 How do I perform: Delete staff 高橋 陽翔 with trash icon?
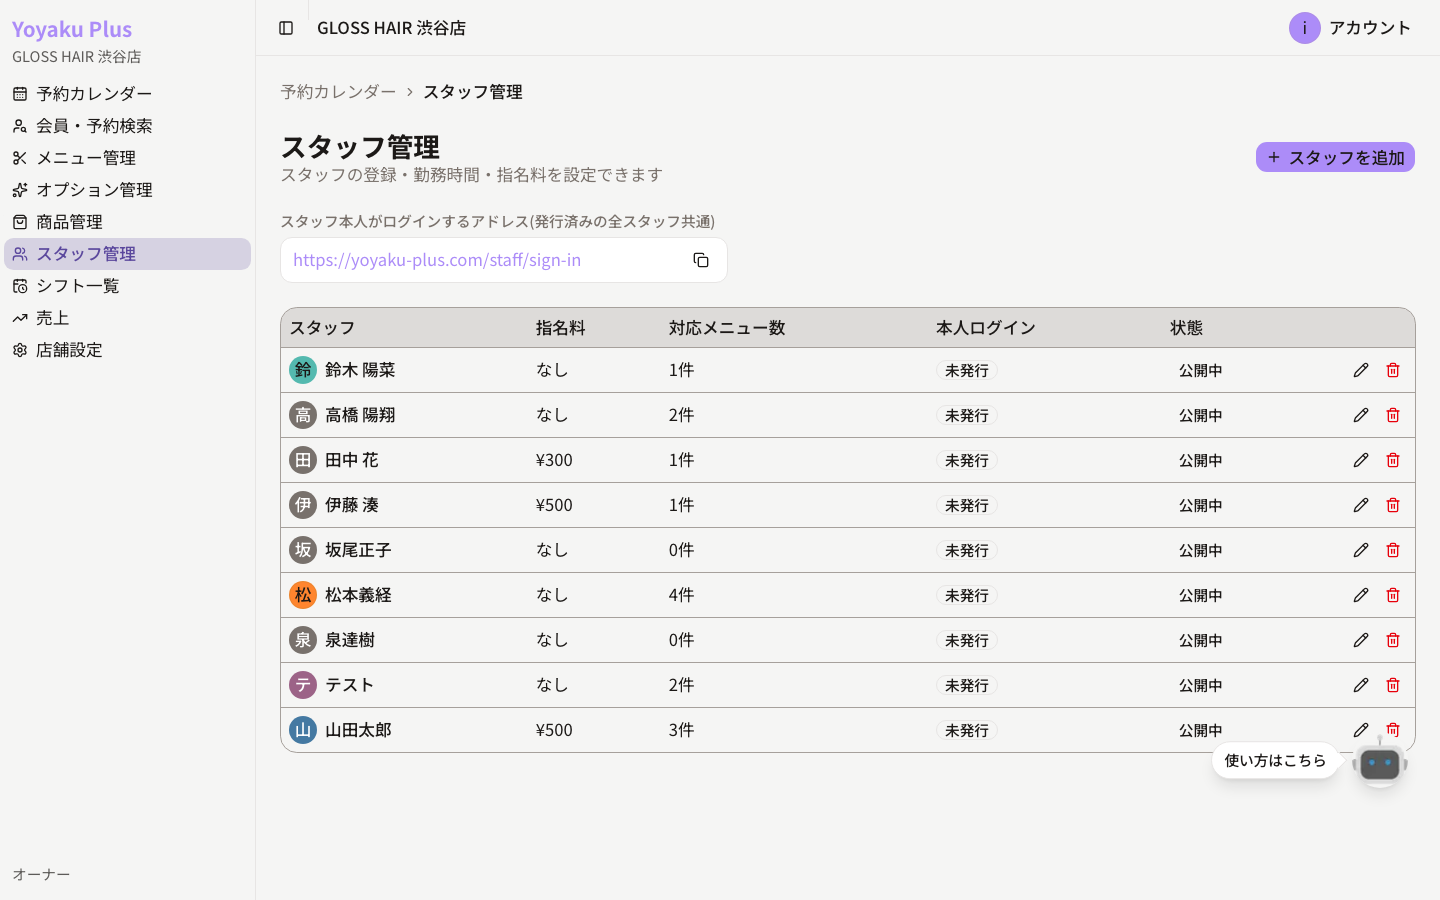[1393, 415]
